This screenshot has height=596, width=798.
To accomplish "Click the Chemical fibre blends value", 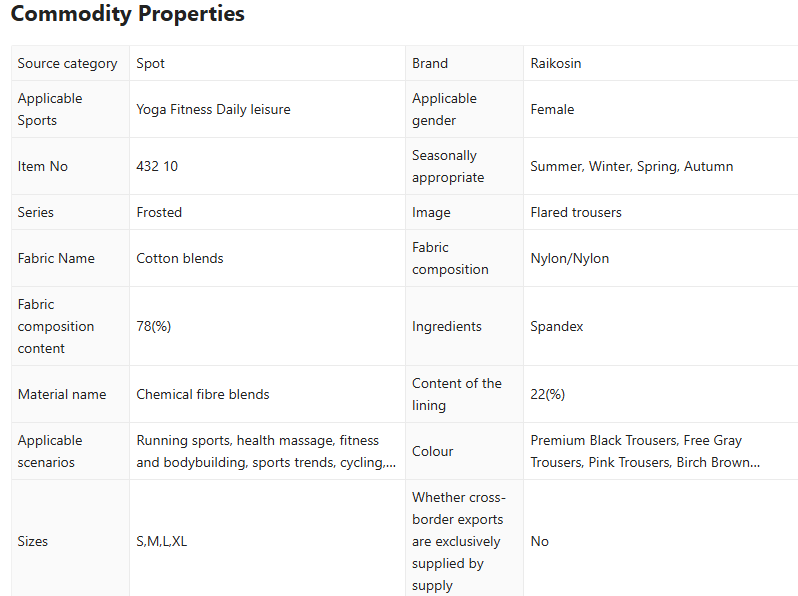I will pos(203,394).
